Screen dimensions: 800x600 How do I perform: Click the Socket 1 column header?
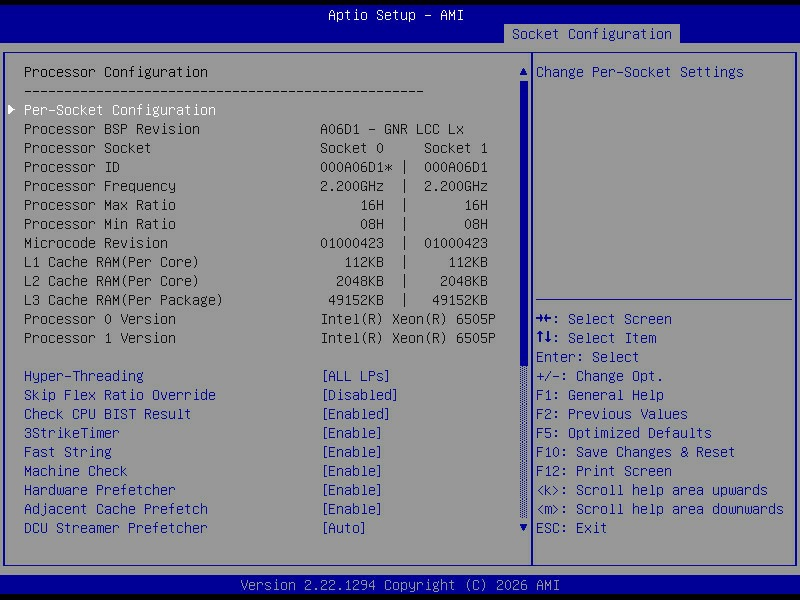click(x=456, y=148)
